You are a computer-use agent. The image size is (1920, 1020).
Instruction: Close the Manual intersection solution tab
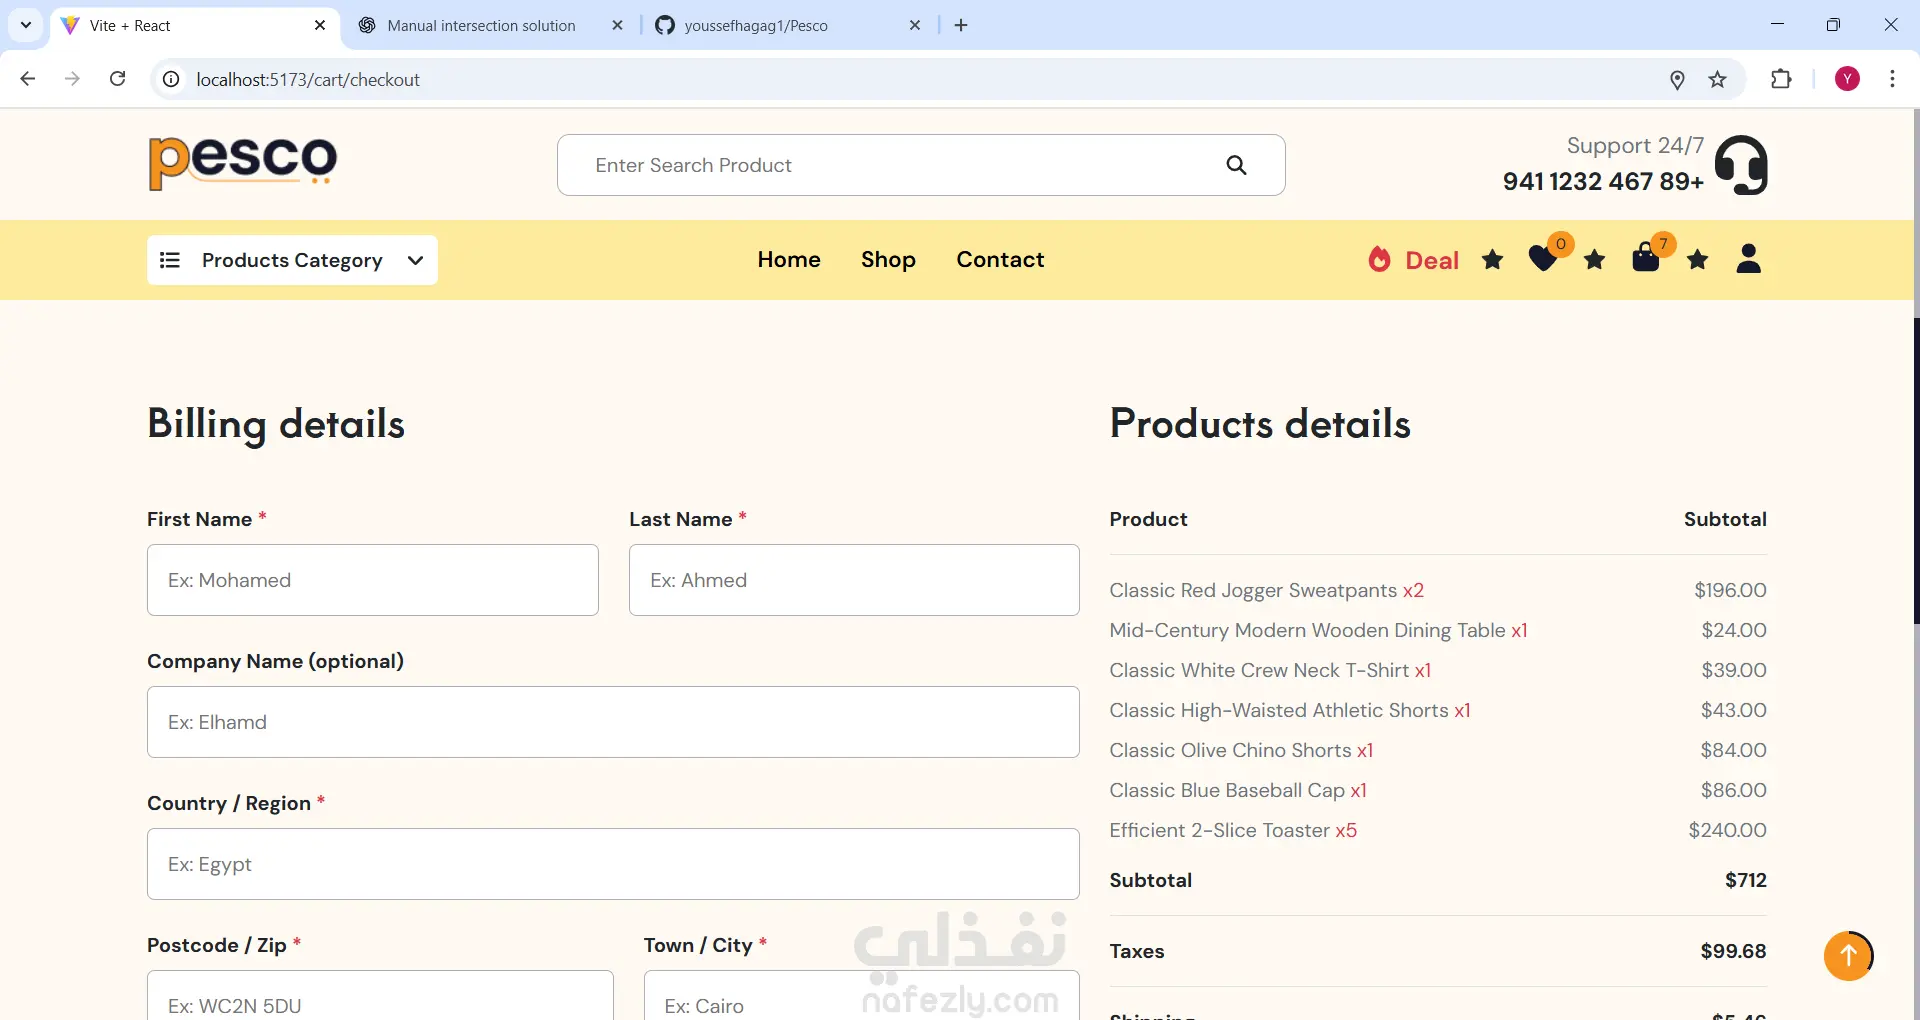click(618, 25)
